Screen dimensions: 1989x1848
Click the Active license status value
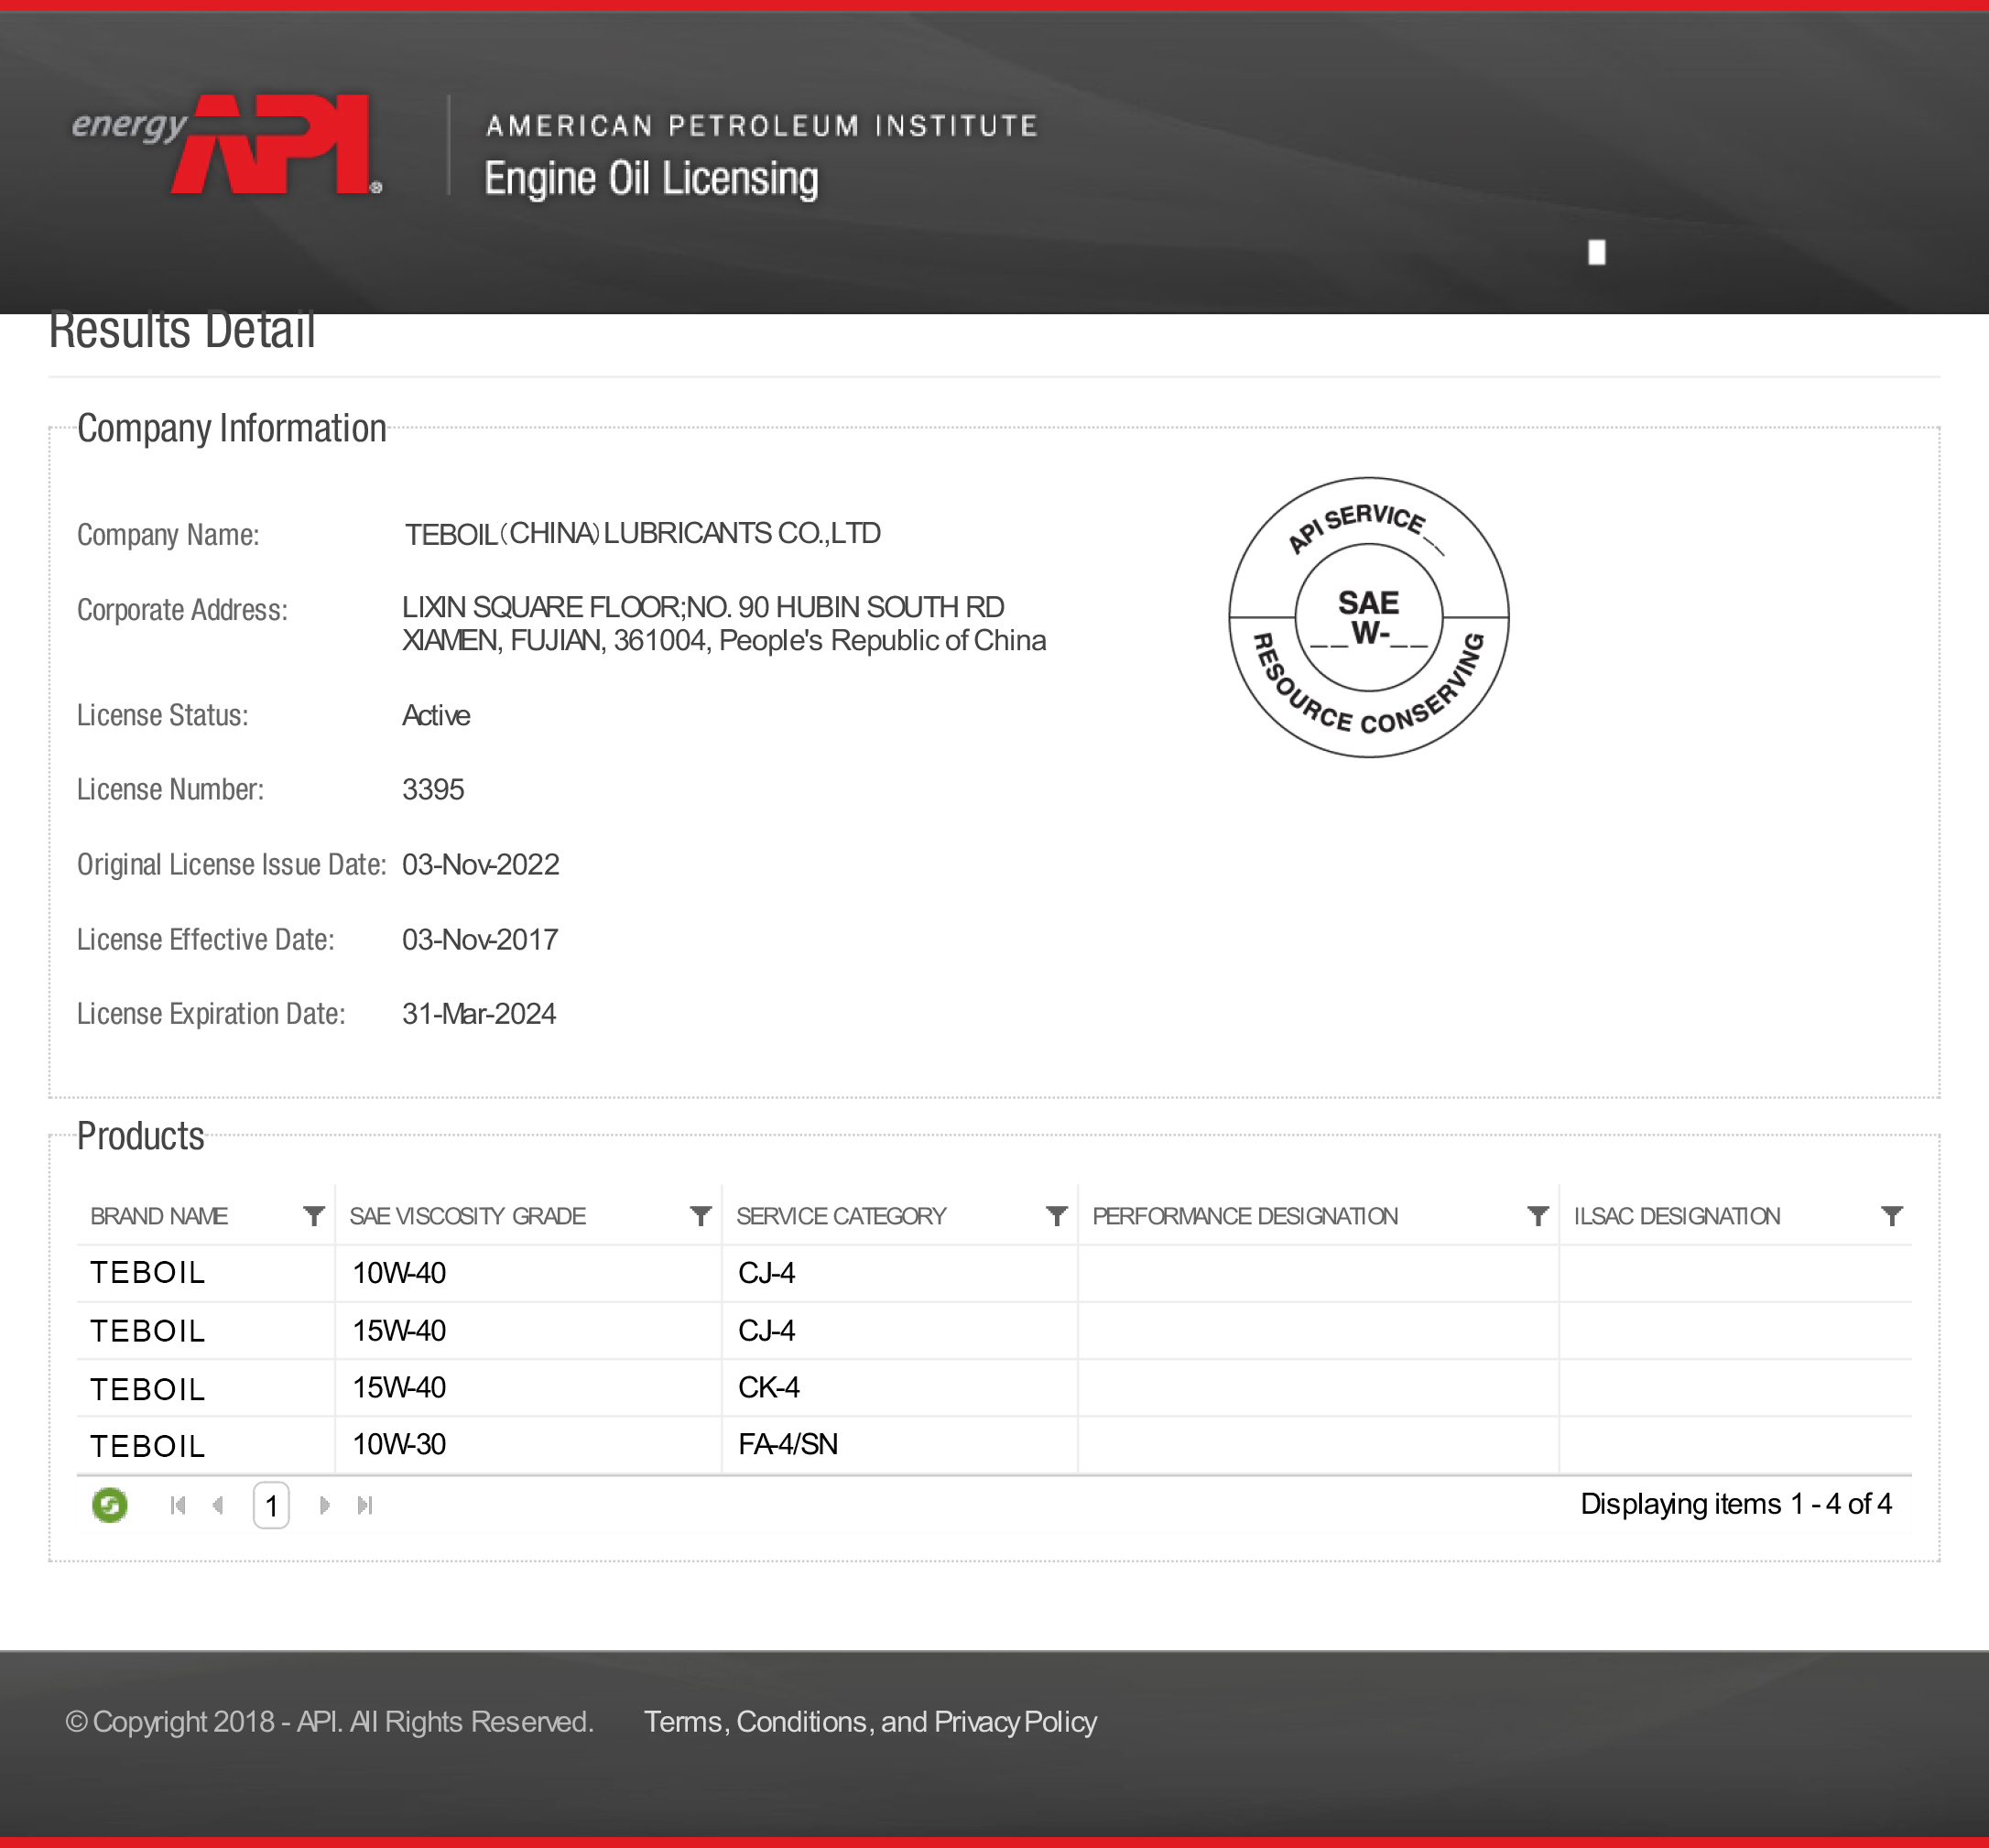click(436, 716)
